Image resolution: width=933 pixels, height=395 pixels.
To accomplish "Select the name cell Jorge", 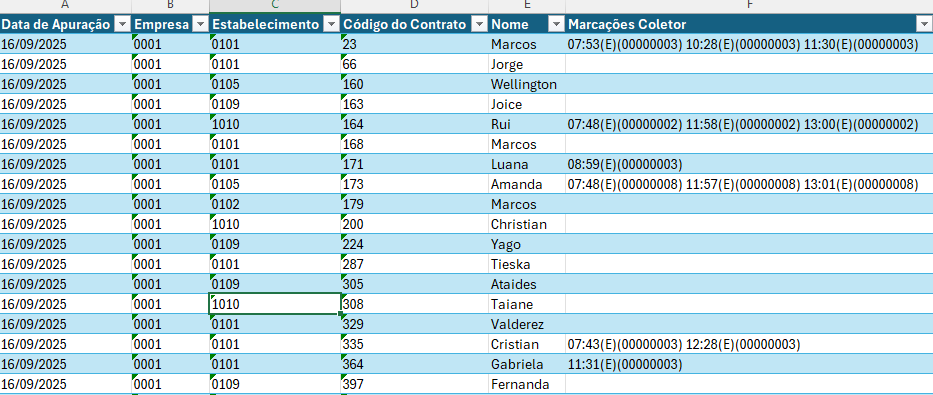I will (x=527, y=64).
